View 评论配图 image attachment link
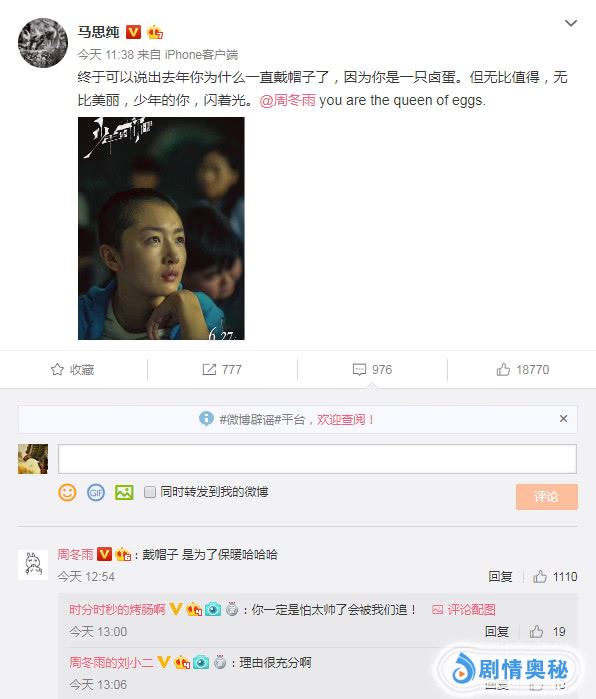Viewport: 596px width, 699px height. coord(464,609)
